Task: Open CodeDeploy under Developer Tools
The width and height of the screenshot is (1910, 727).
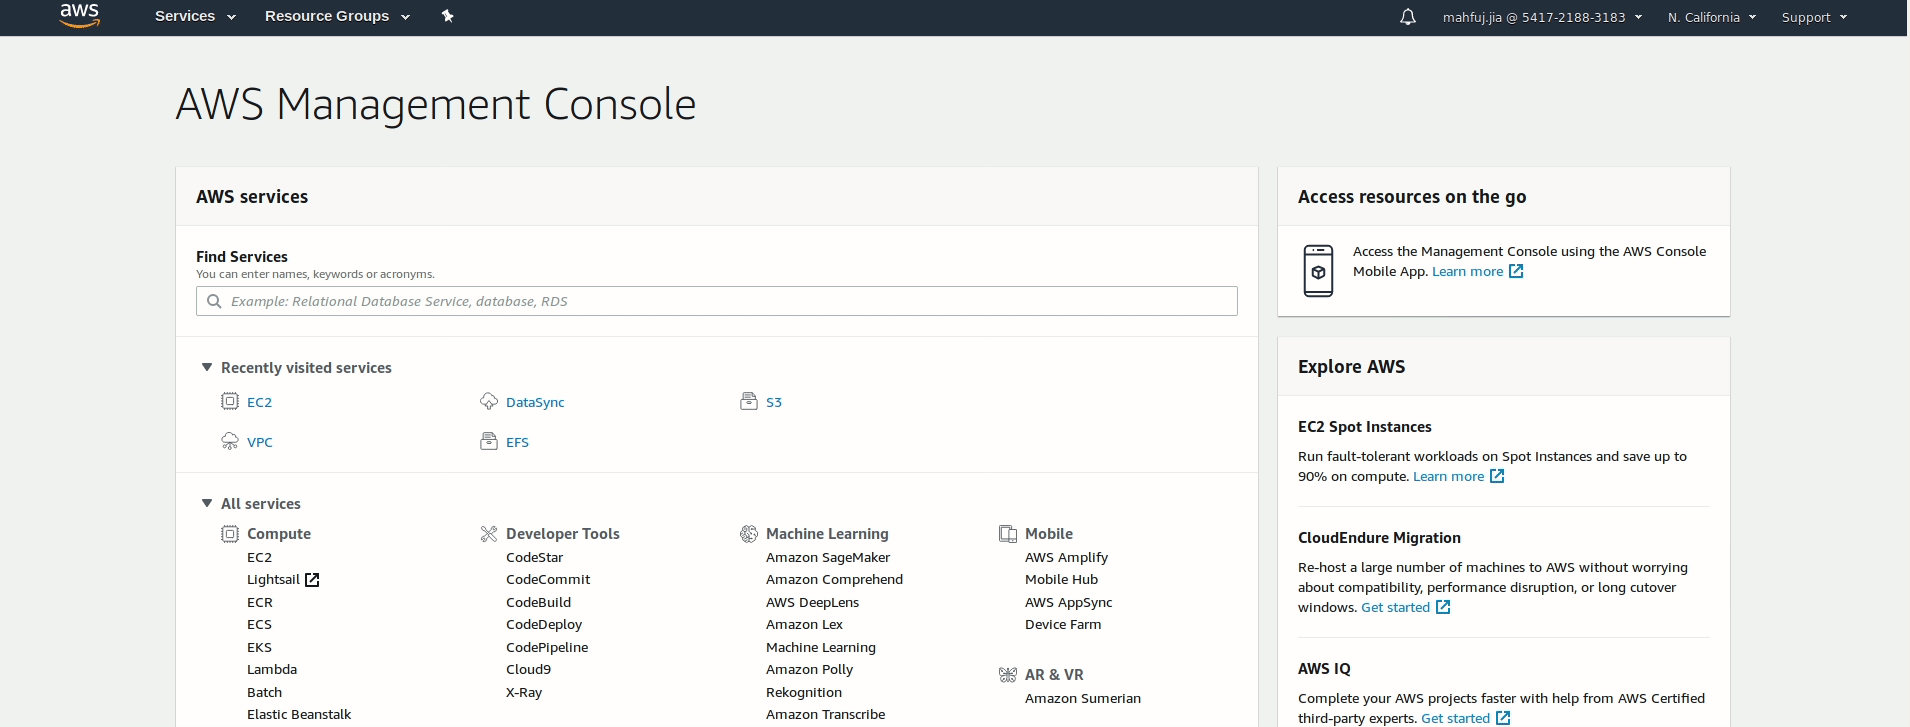Action: [544, 624]
